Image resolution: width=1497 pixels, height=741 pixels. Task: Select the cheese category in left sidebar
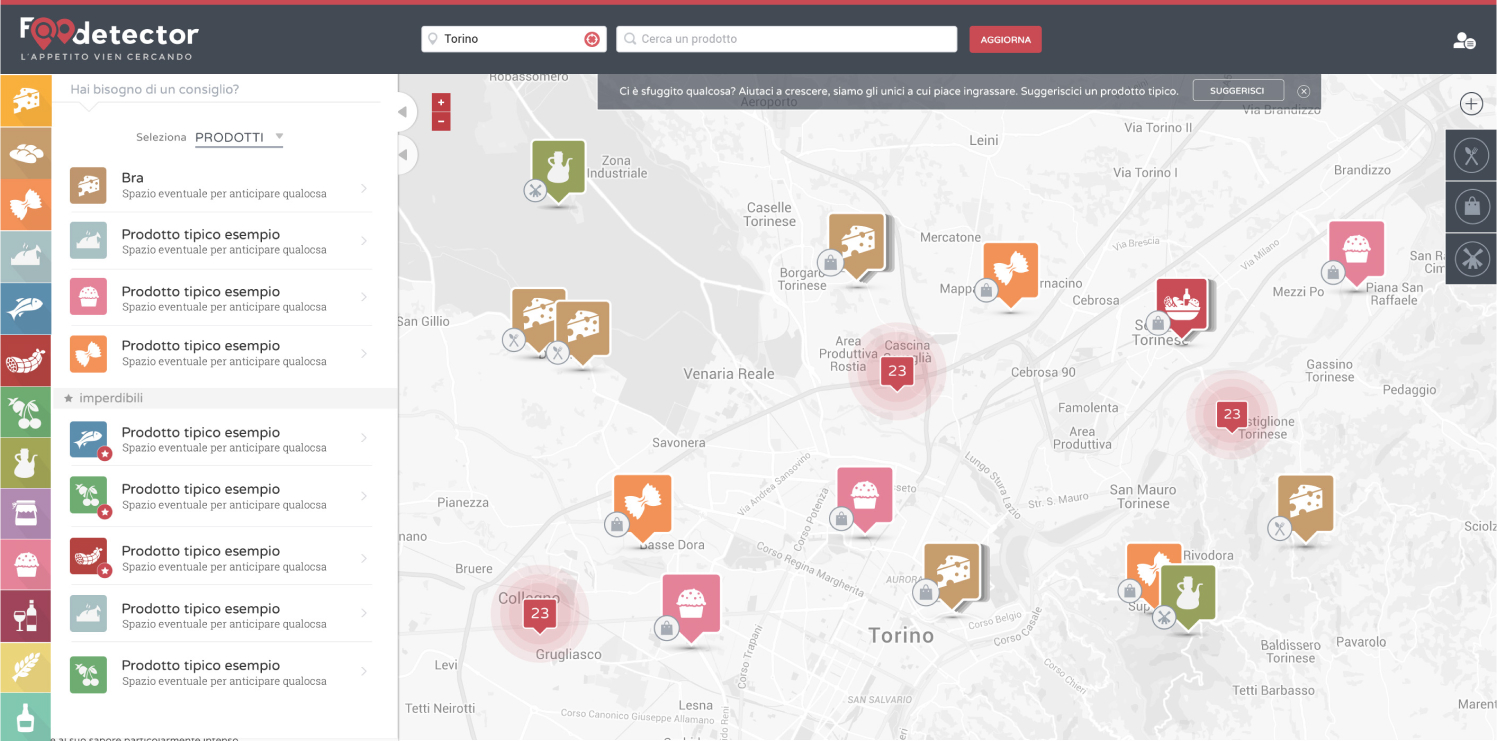(25, 101)
